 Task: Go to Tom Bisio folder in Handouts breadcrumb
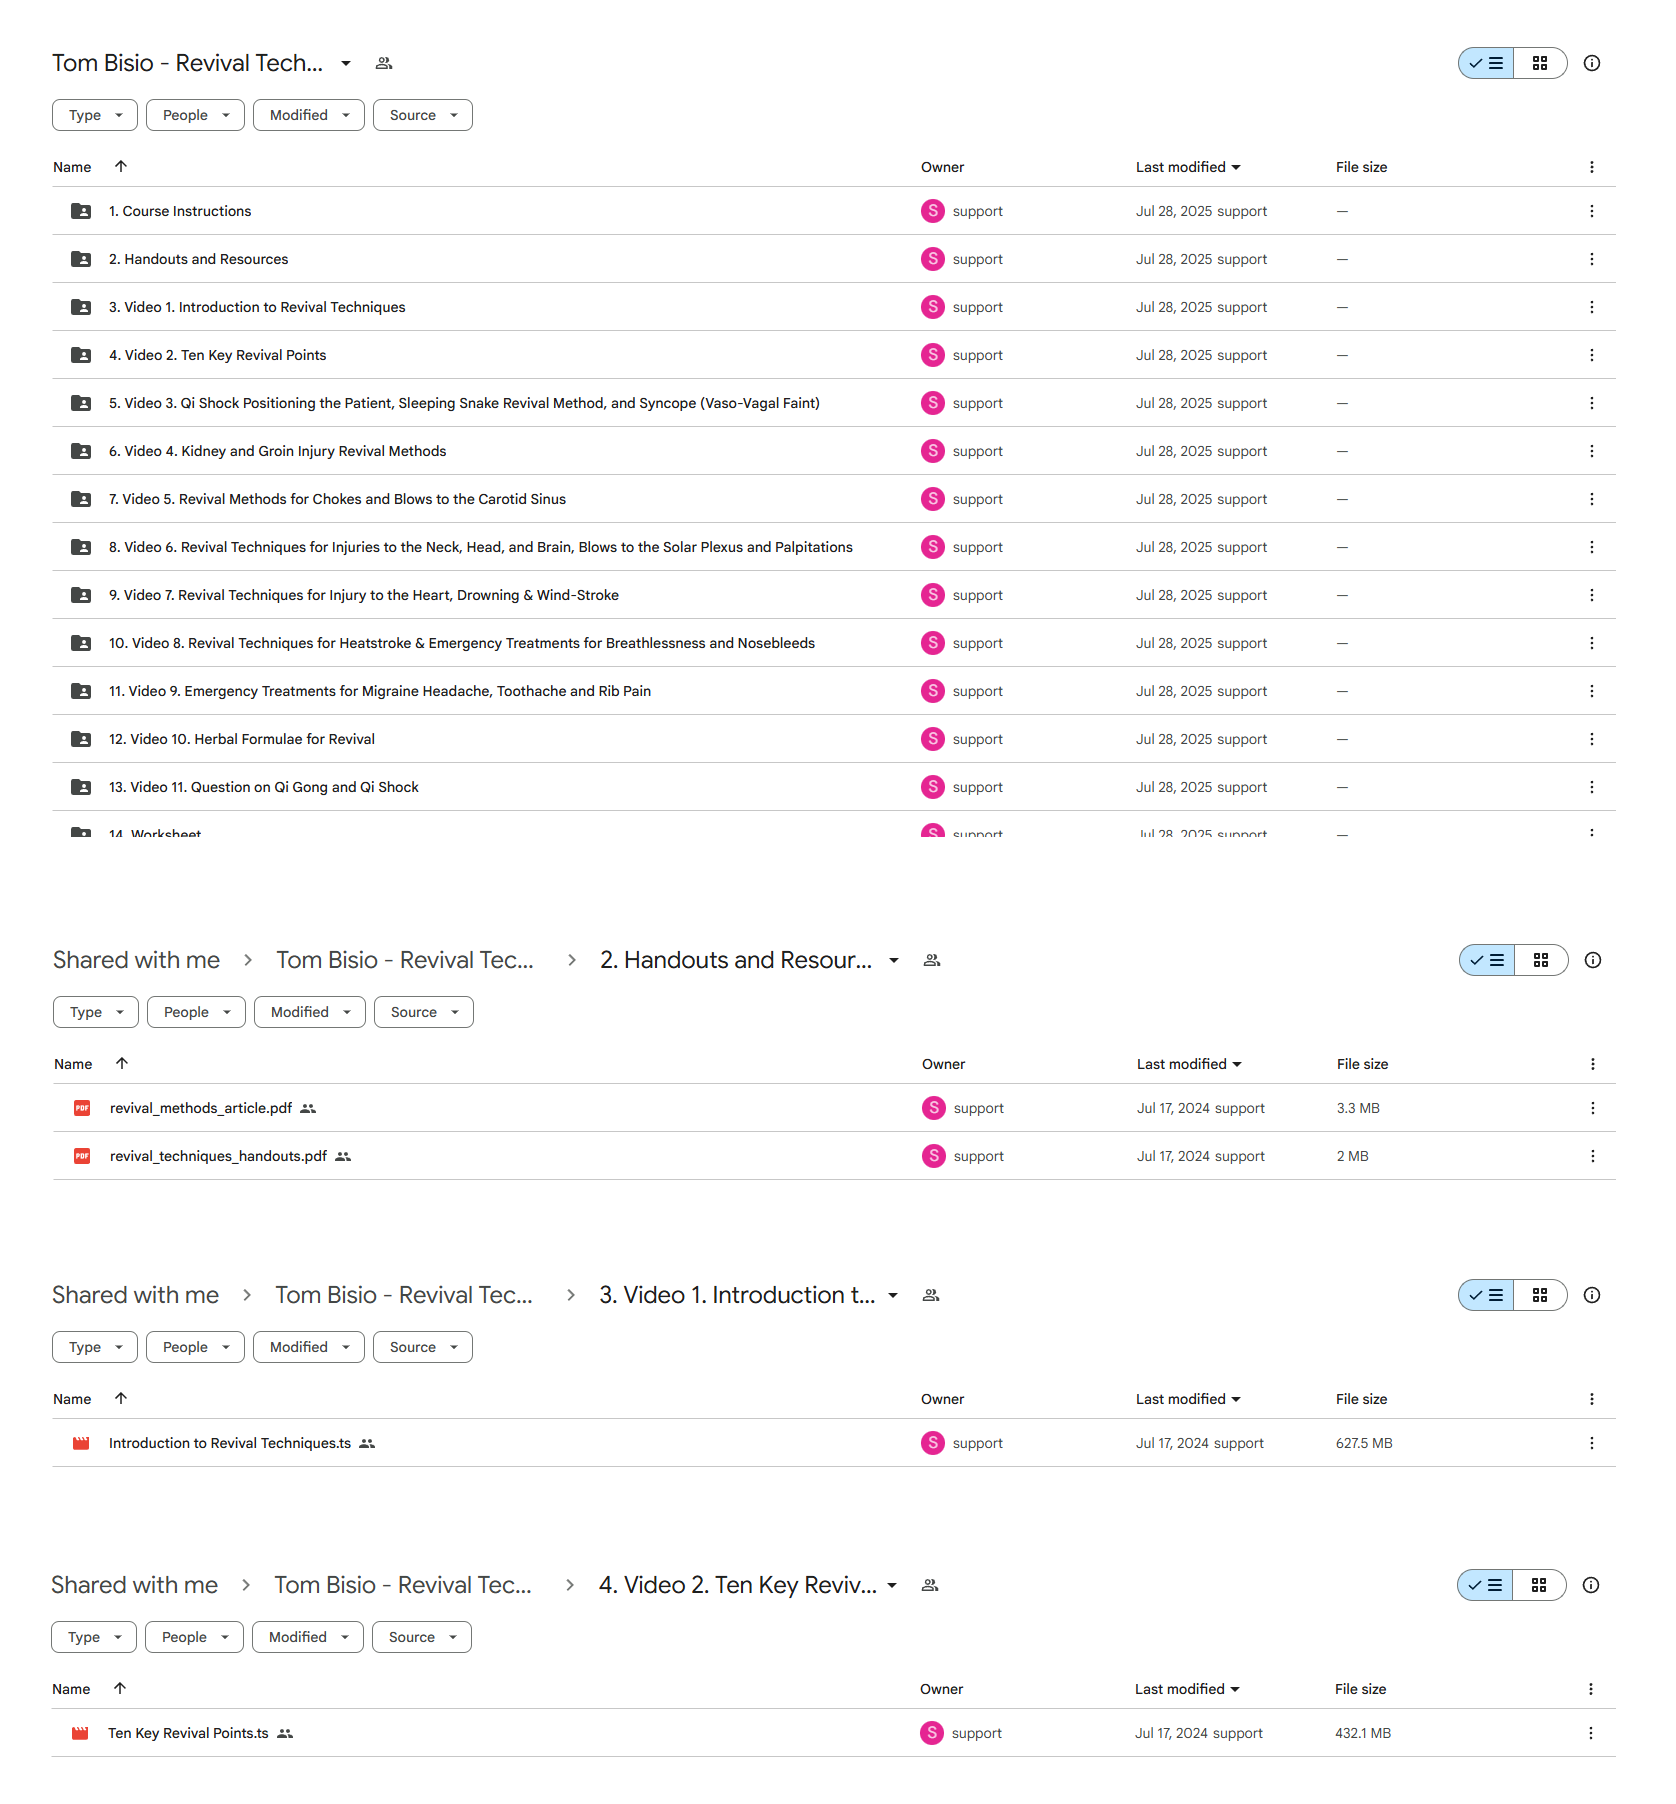pos(405,960)
